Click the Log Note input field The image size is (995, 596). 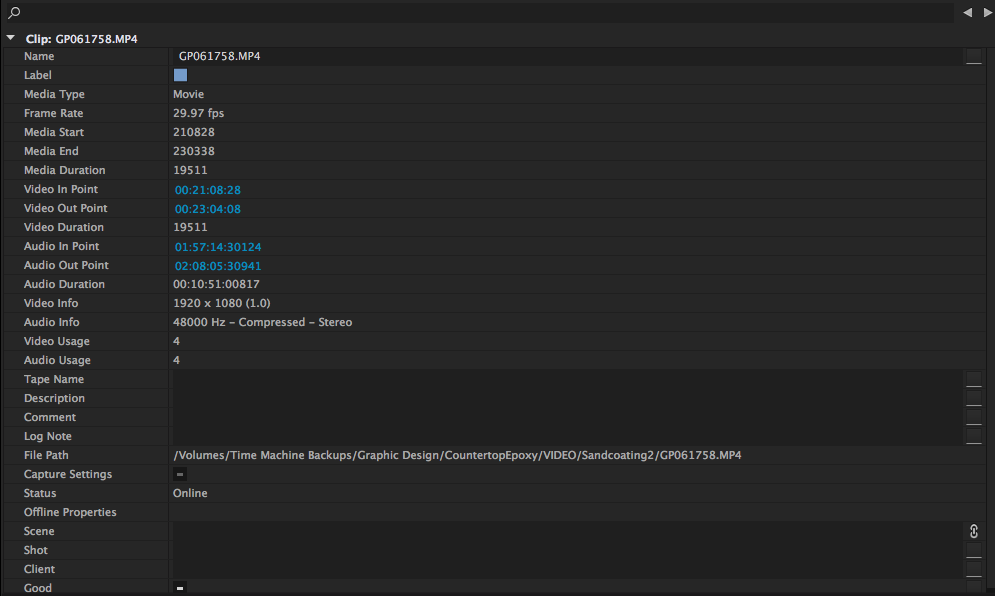[567, 436]
